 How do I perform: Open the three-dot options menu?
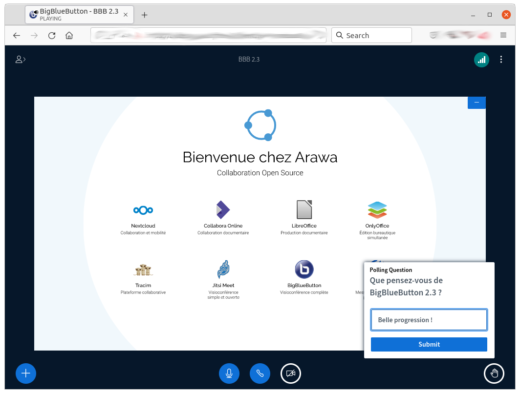[x=501, y=60]
